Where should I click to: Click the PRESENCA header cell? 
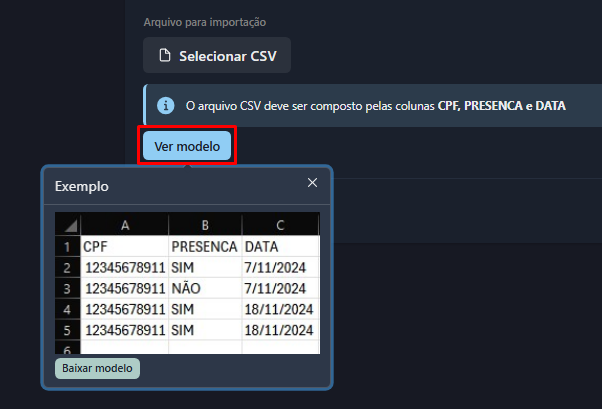[204, 246]
